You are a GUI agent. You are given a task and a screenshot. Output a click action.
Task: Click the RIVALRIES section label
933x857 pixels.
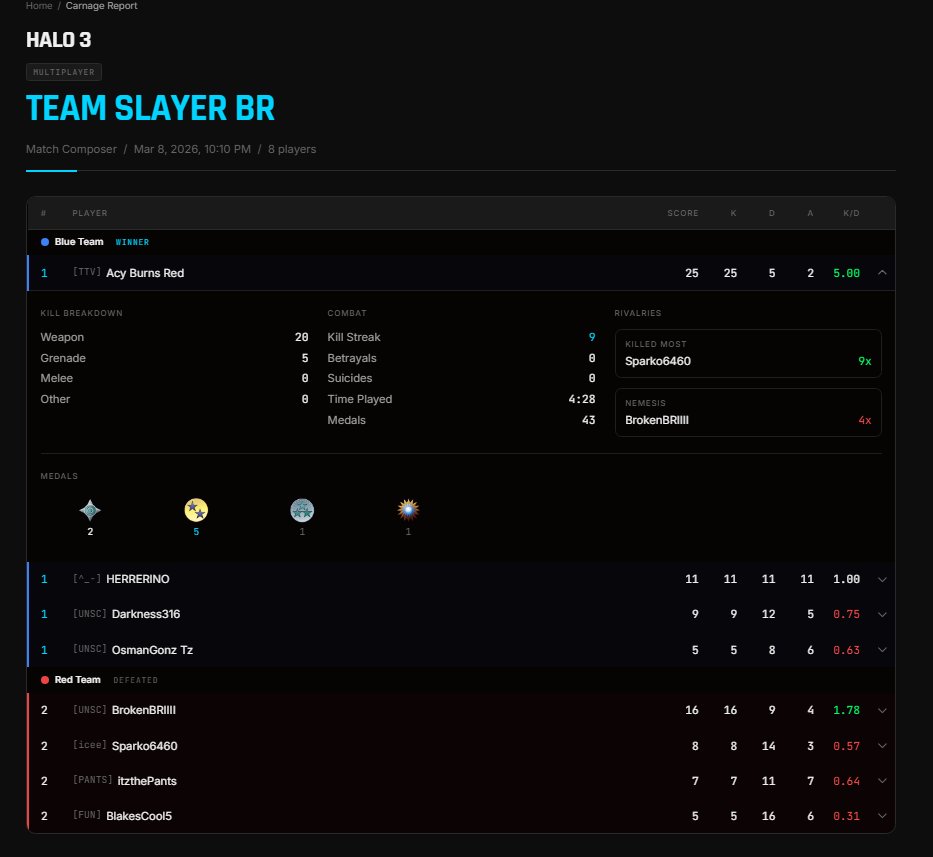637,313
